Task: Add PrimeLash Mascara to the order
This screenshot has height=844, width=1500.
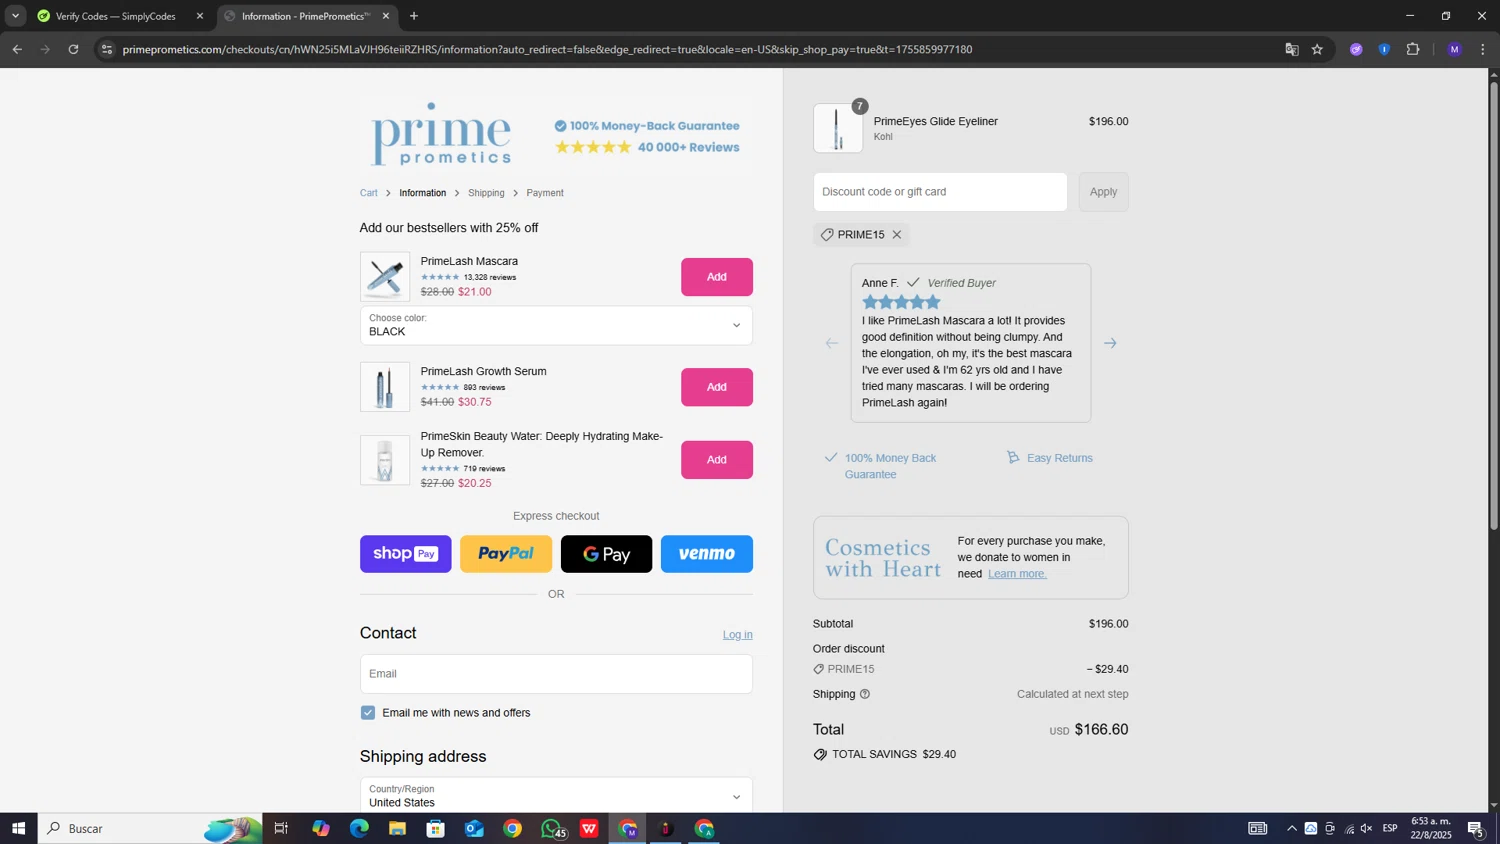Action: 717,277
